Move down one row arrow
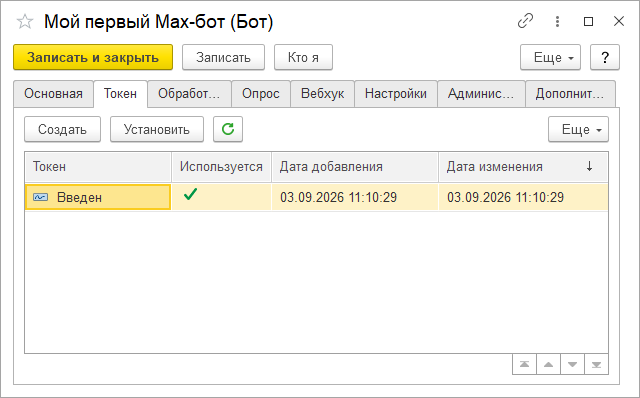Screen dimensions: 640x398 click(x=572, y=365)
